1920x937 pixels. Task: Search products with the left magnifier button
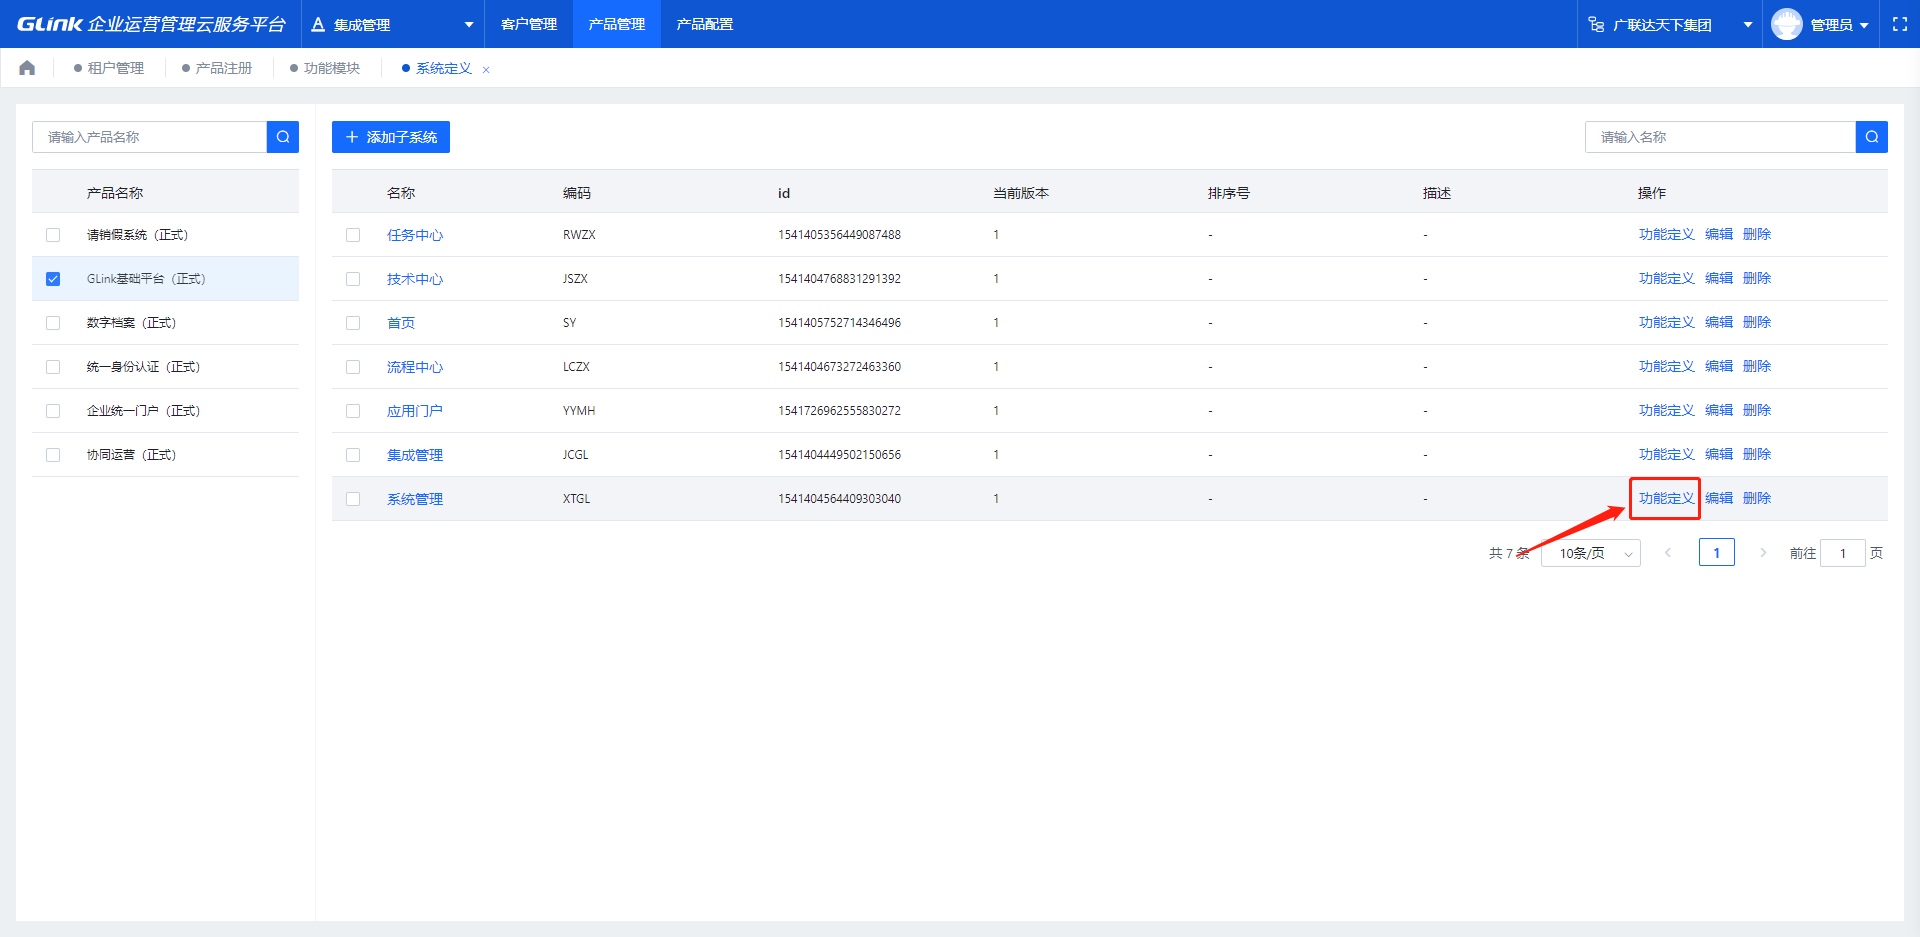point(283,137)
